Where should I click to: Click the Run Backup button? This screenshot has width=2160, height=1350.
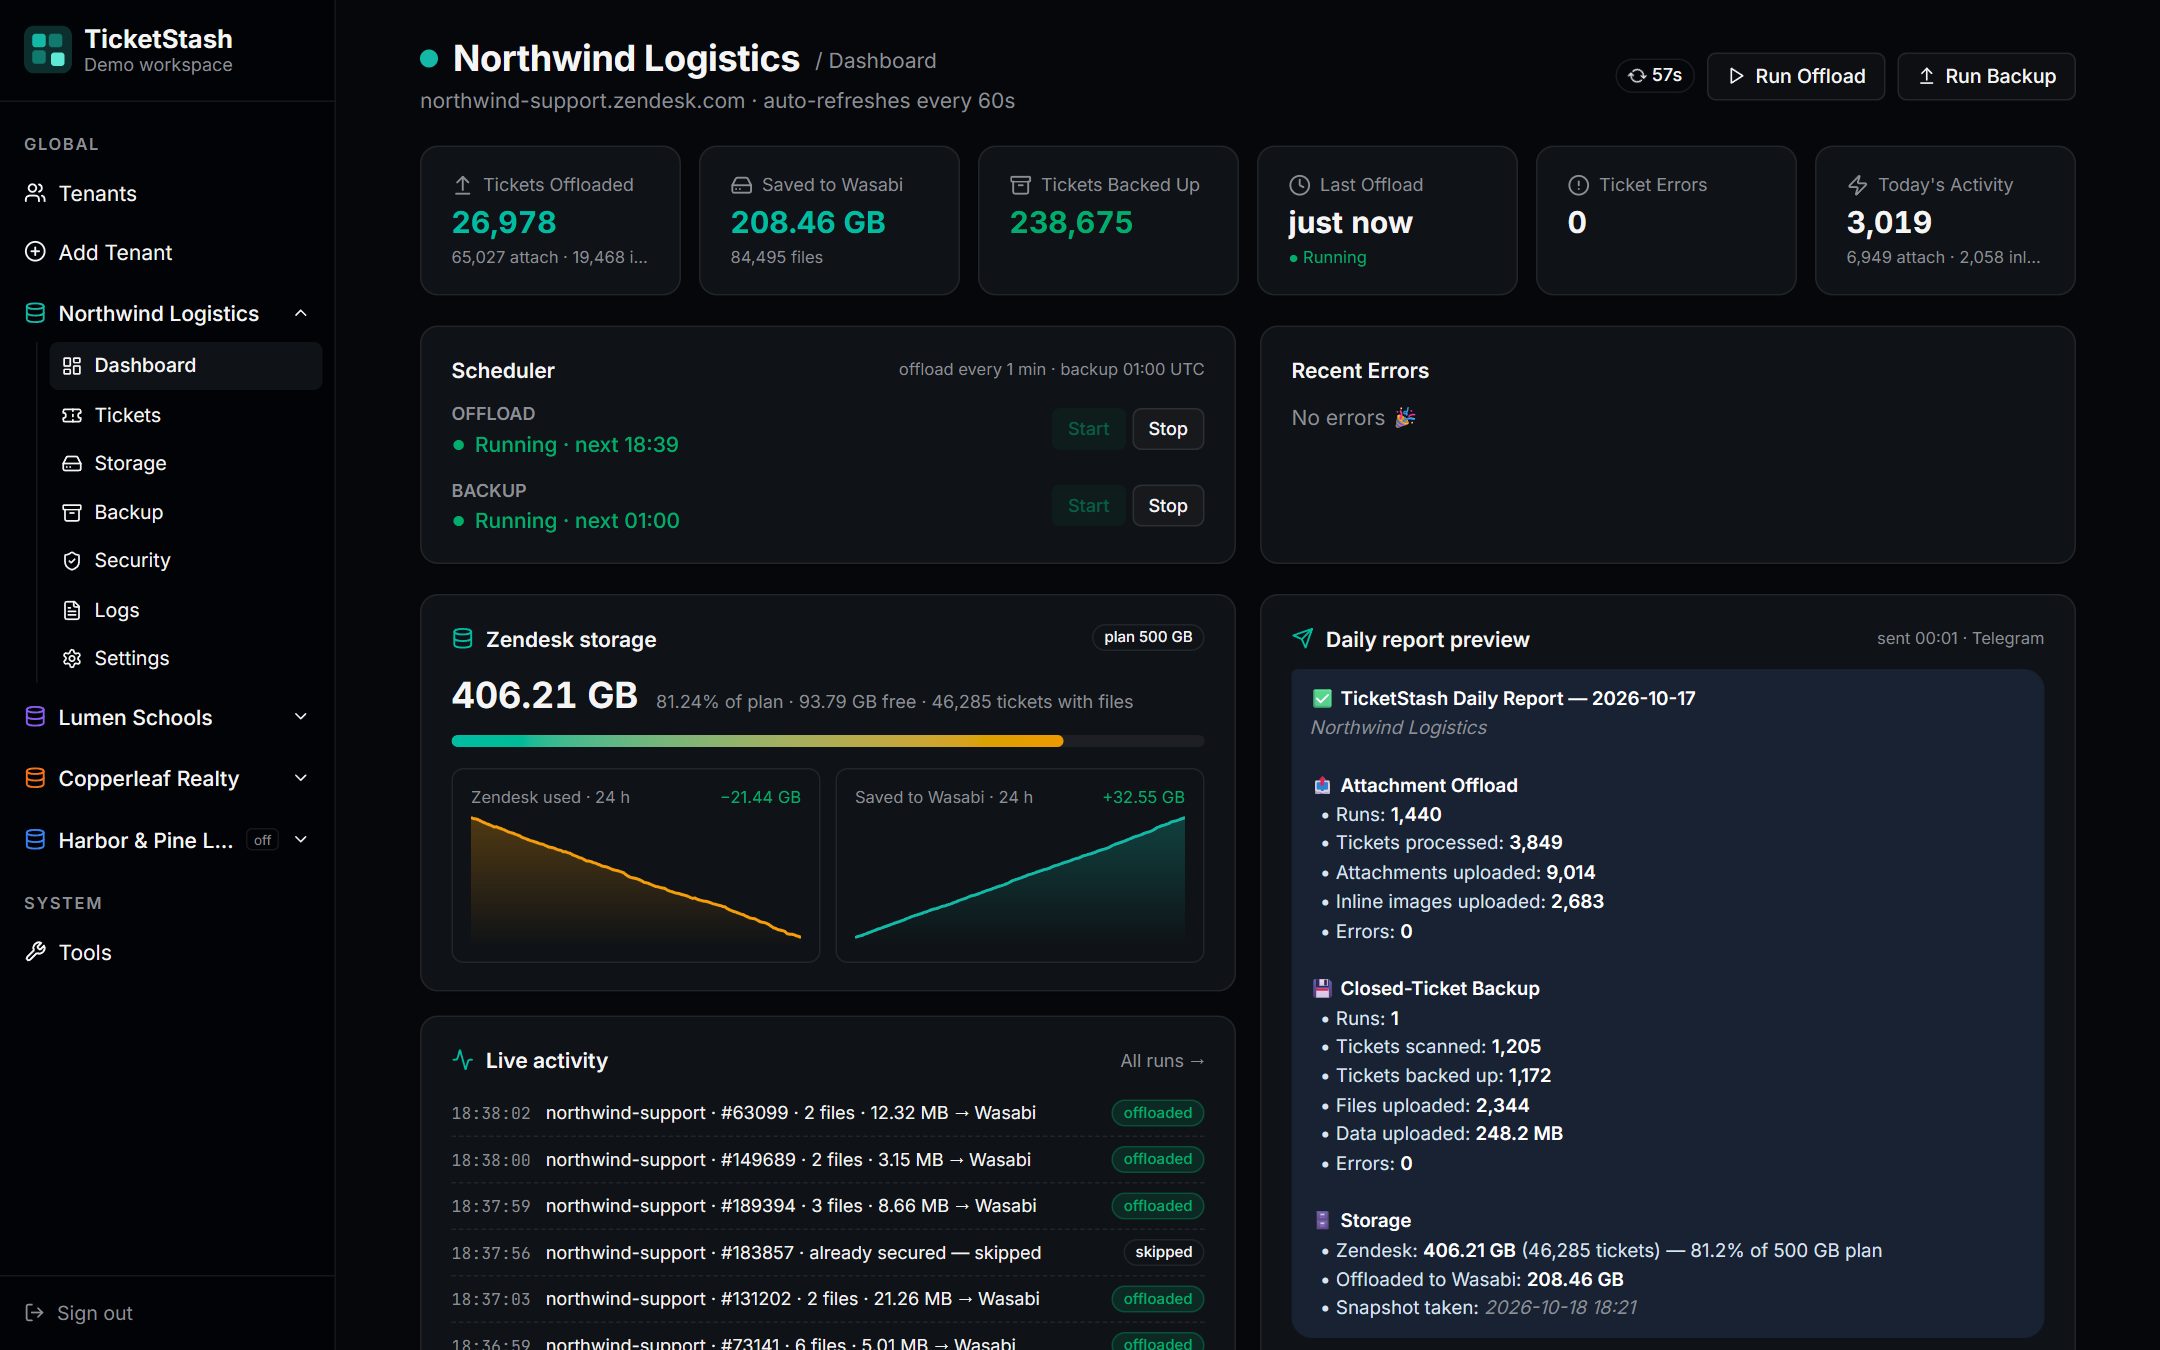[x=1986, y=76]
